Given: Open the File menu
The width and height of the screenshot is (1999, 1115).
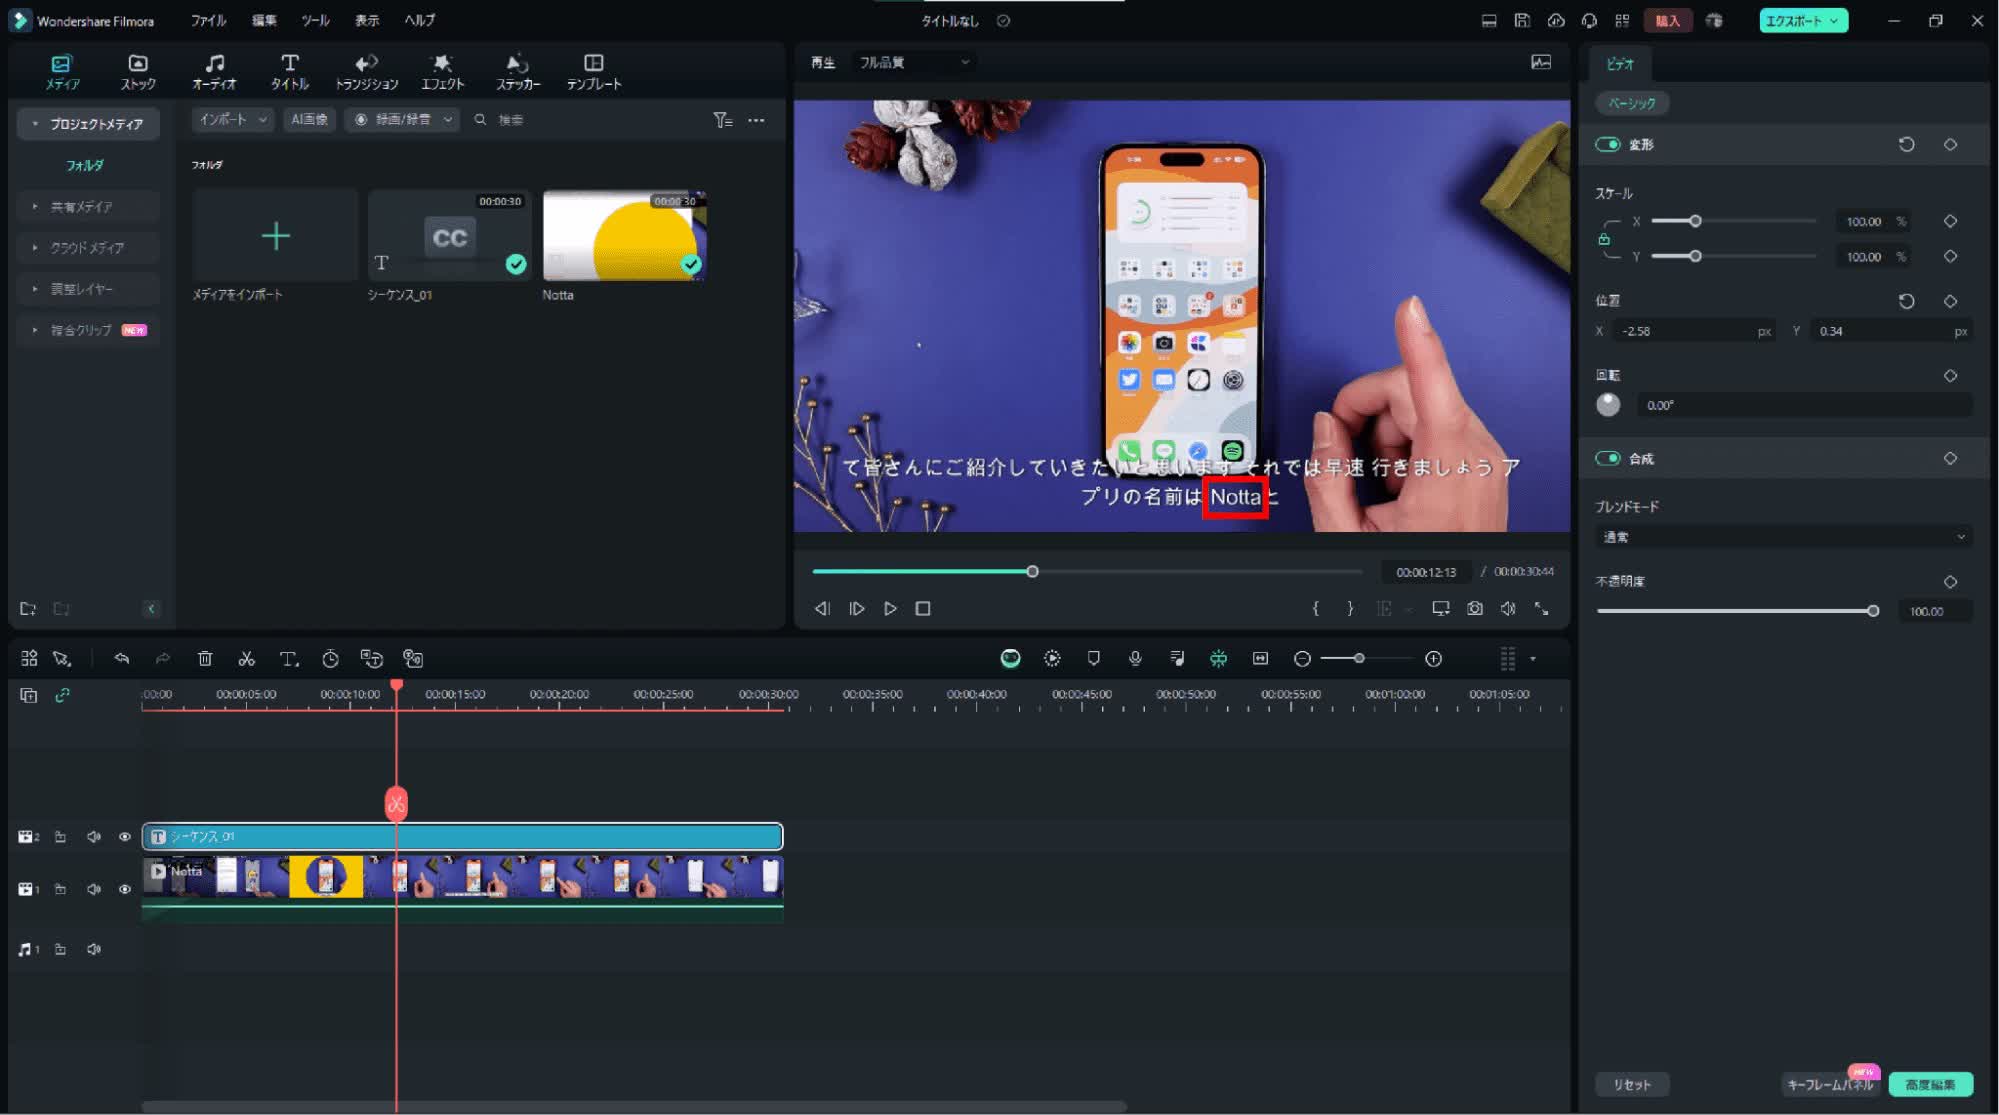Looking at the screenshot, I should pyautogui.click(x=208, y=20).
